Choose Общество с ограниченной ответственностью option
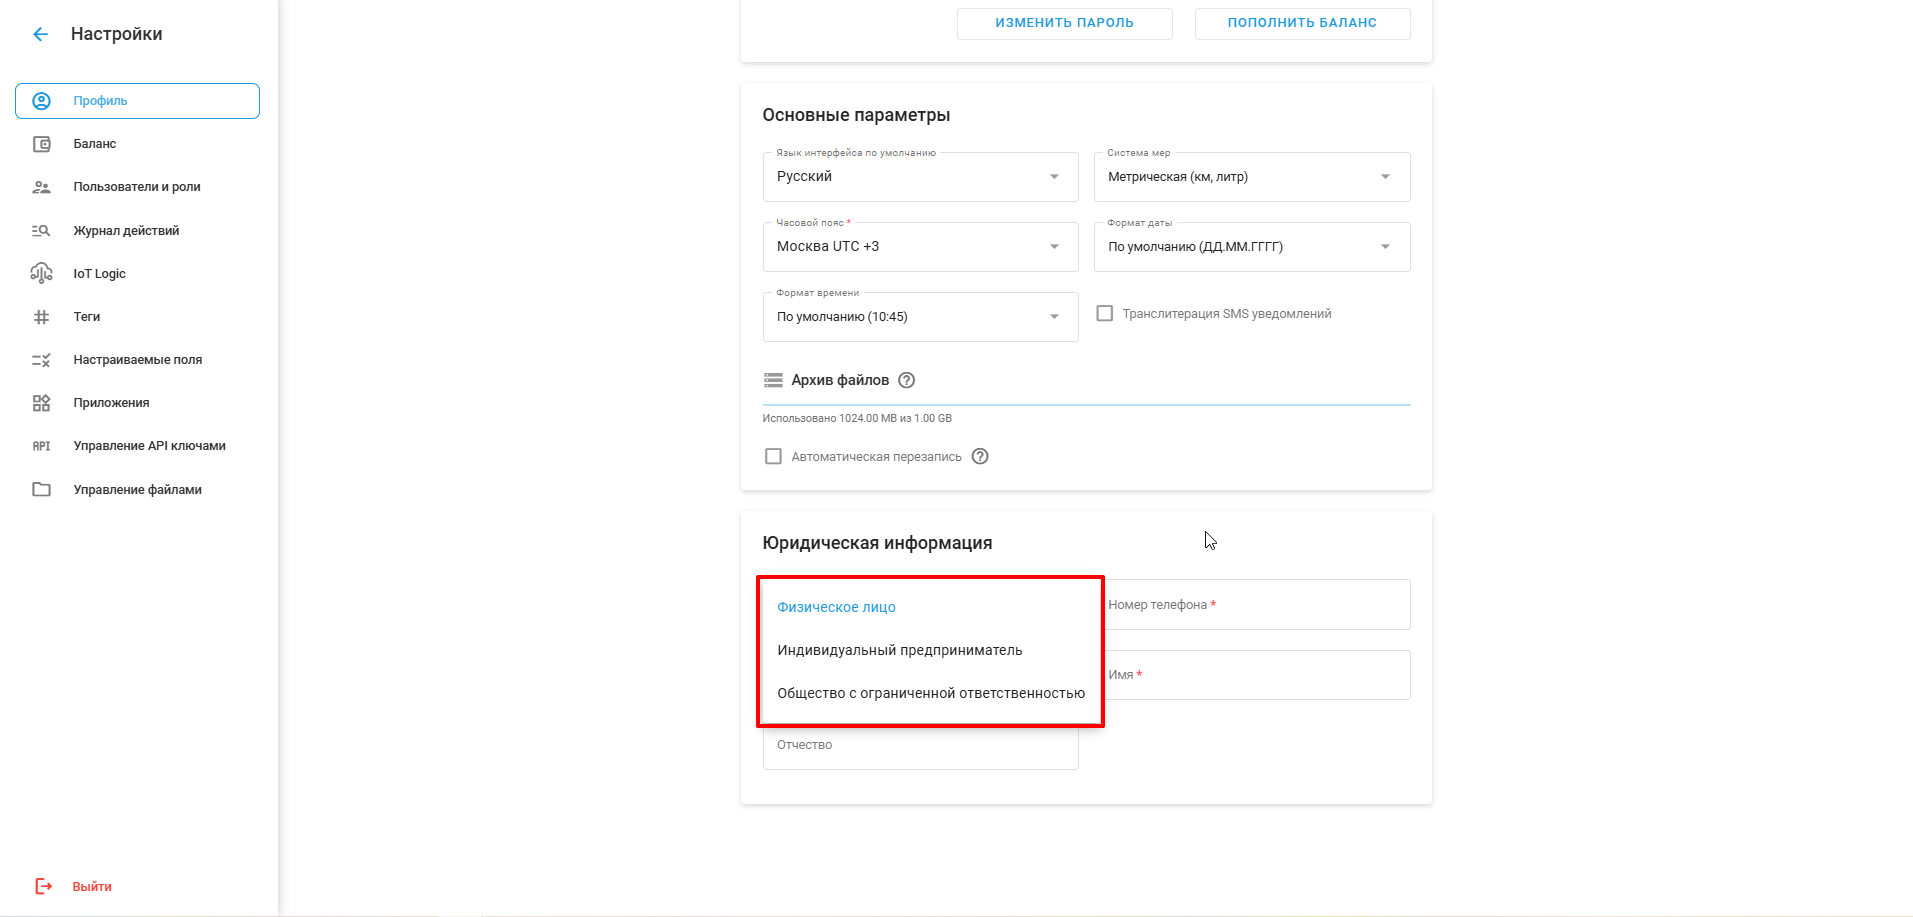1913x917 pixels. click(x=930, y=693)
